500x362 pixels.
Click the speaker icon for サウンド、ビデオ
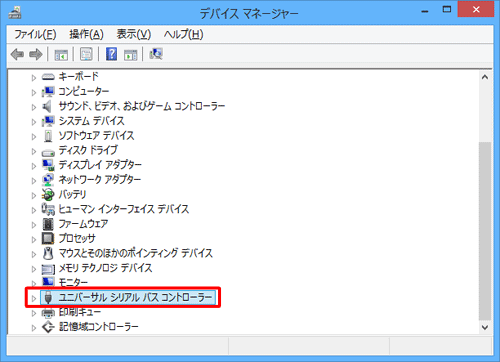point(47,106)
